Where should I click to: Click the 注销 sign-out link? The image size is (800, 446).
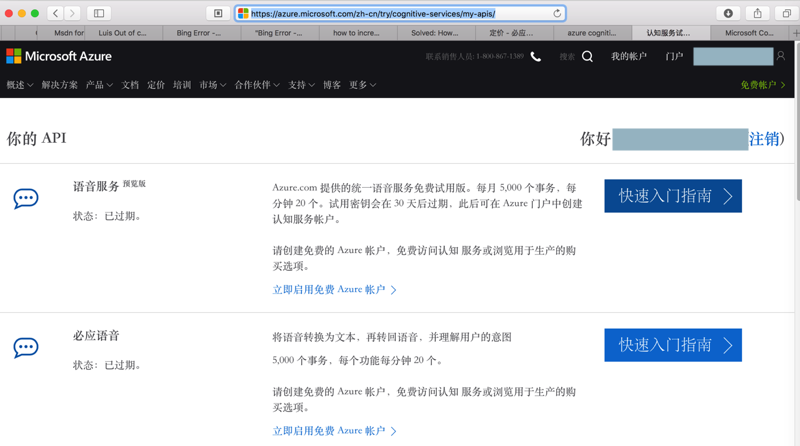click(x=764, y=139)
